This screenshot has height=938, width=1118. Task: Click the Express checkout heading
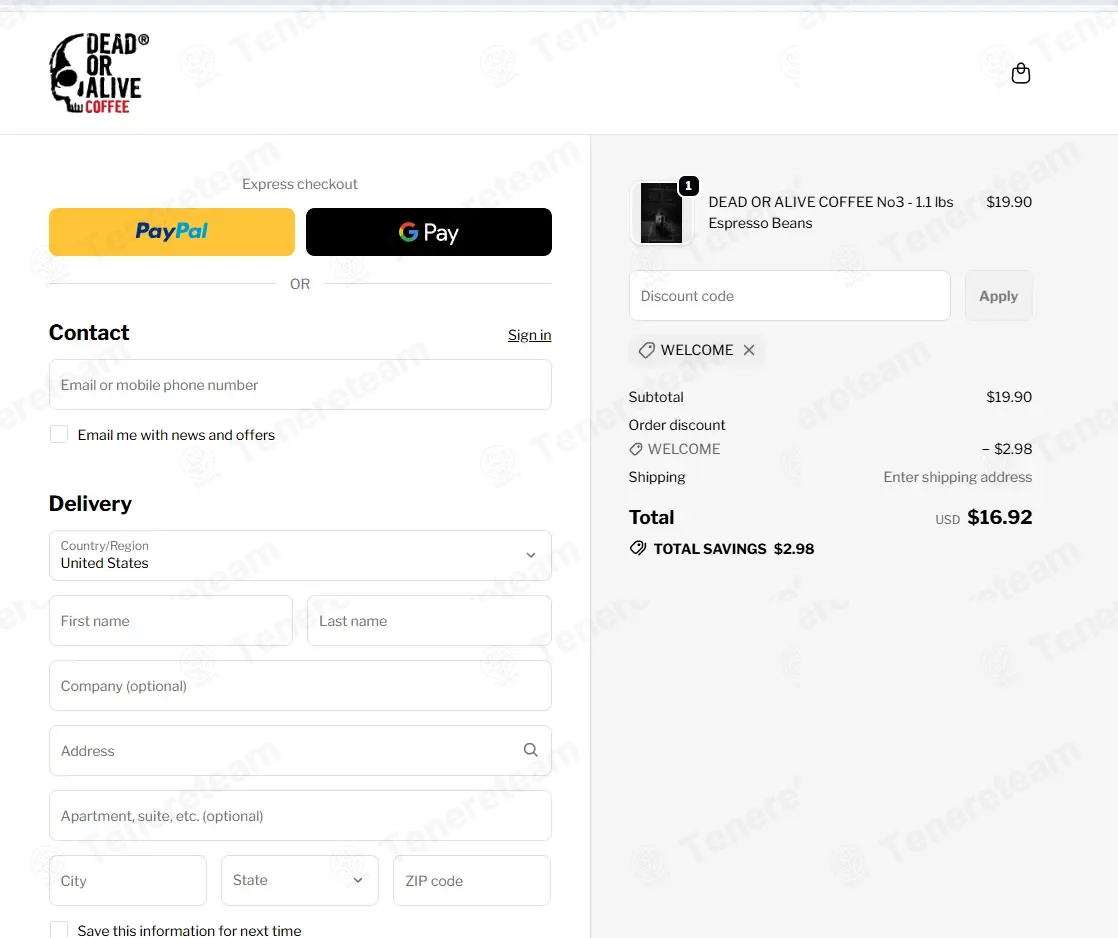click(299, 184)
